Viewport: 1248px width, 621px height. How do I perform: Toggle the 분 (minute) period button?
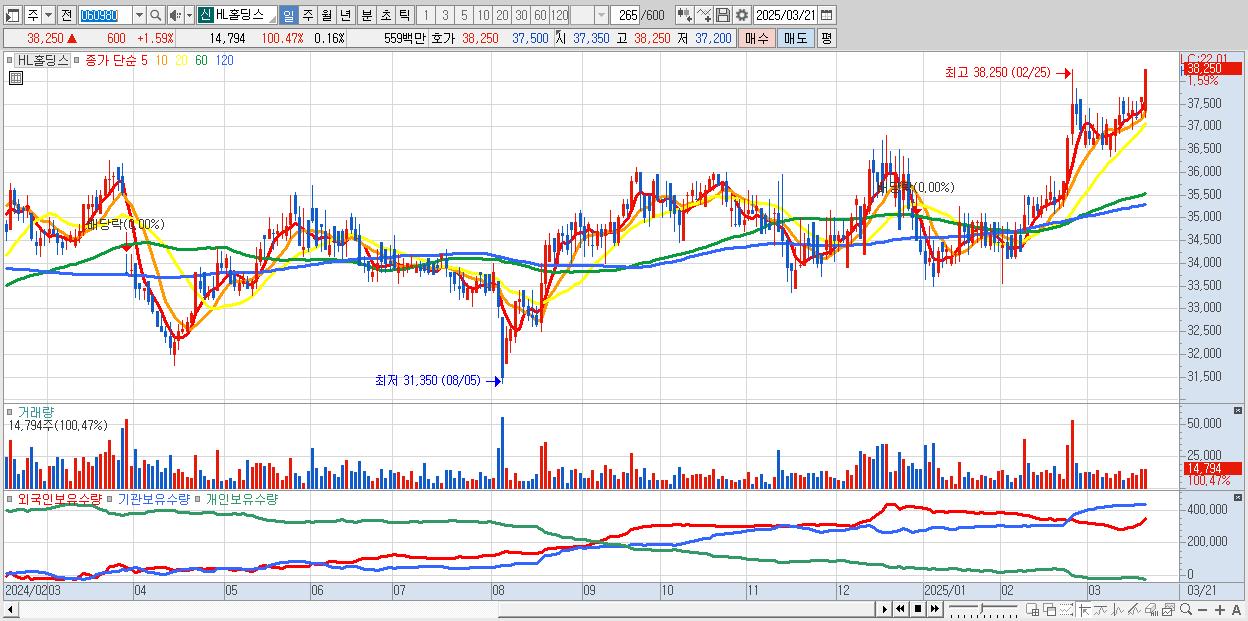pyautogui.click(x=366, y=15)
